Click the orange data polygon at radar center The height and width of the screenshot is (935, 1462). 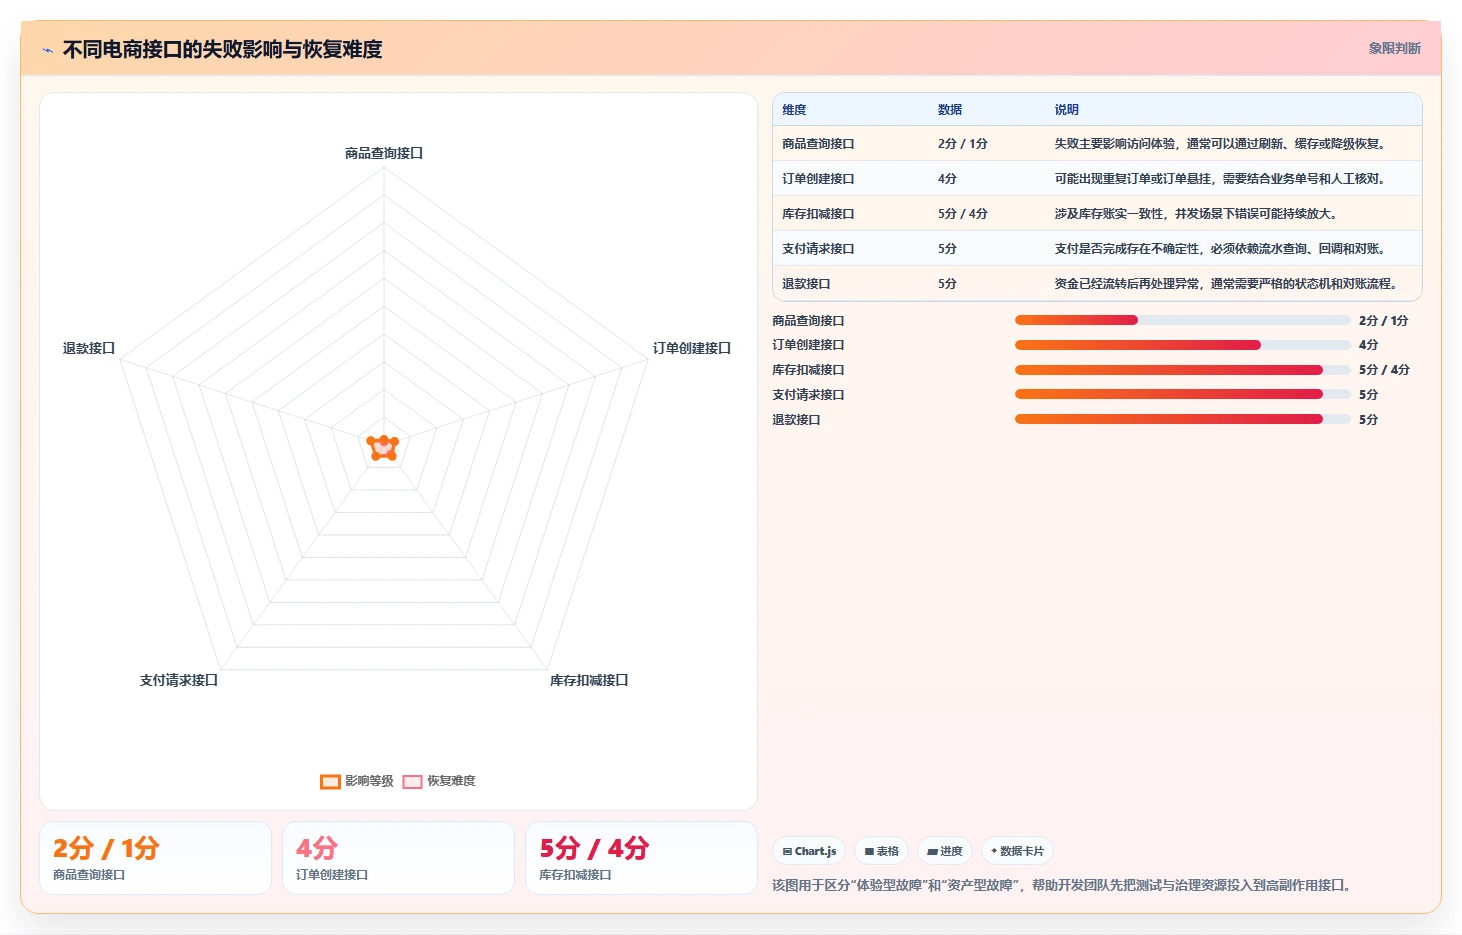383,448
